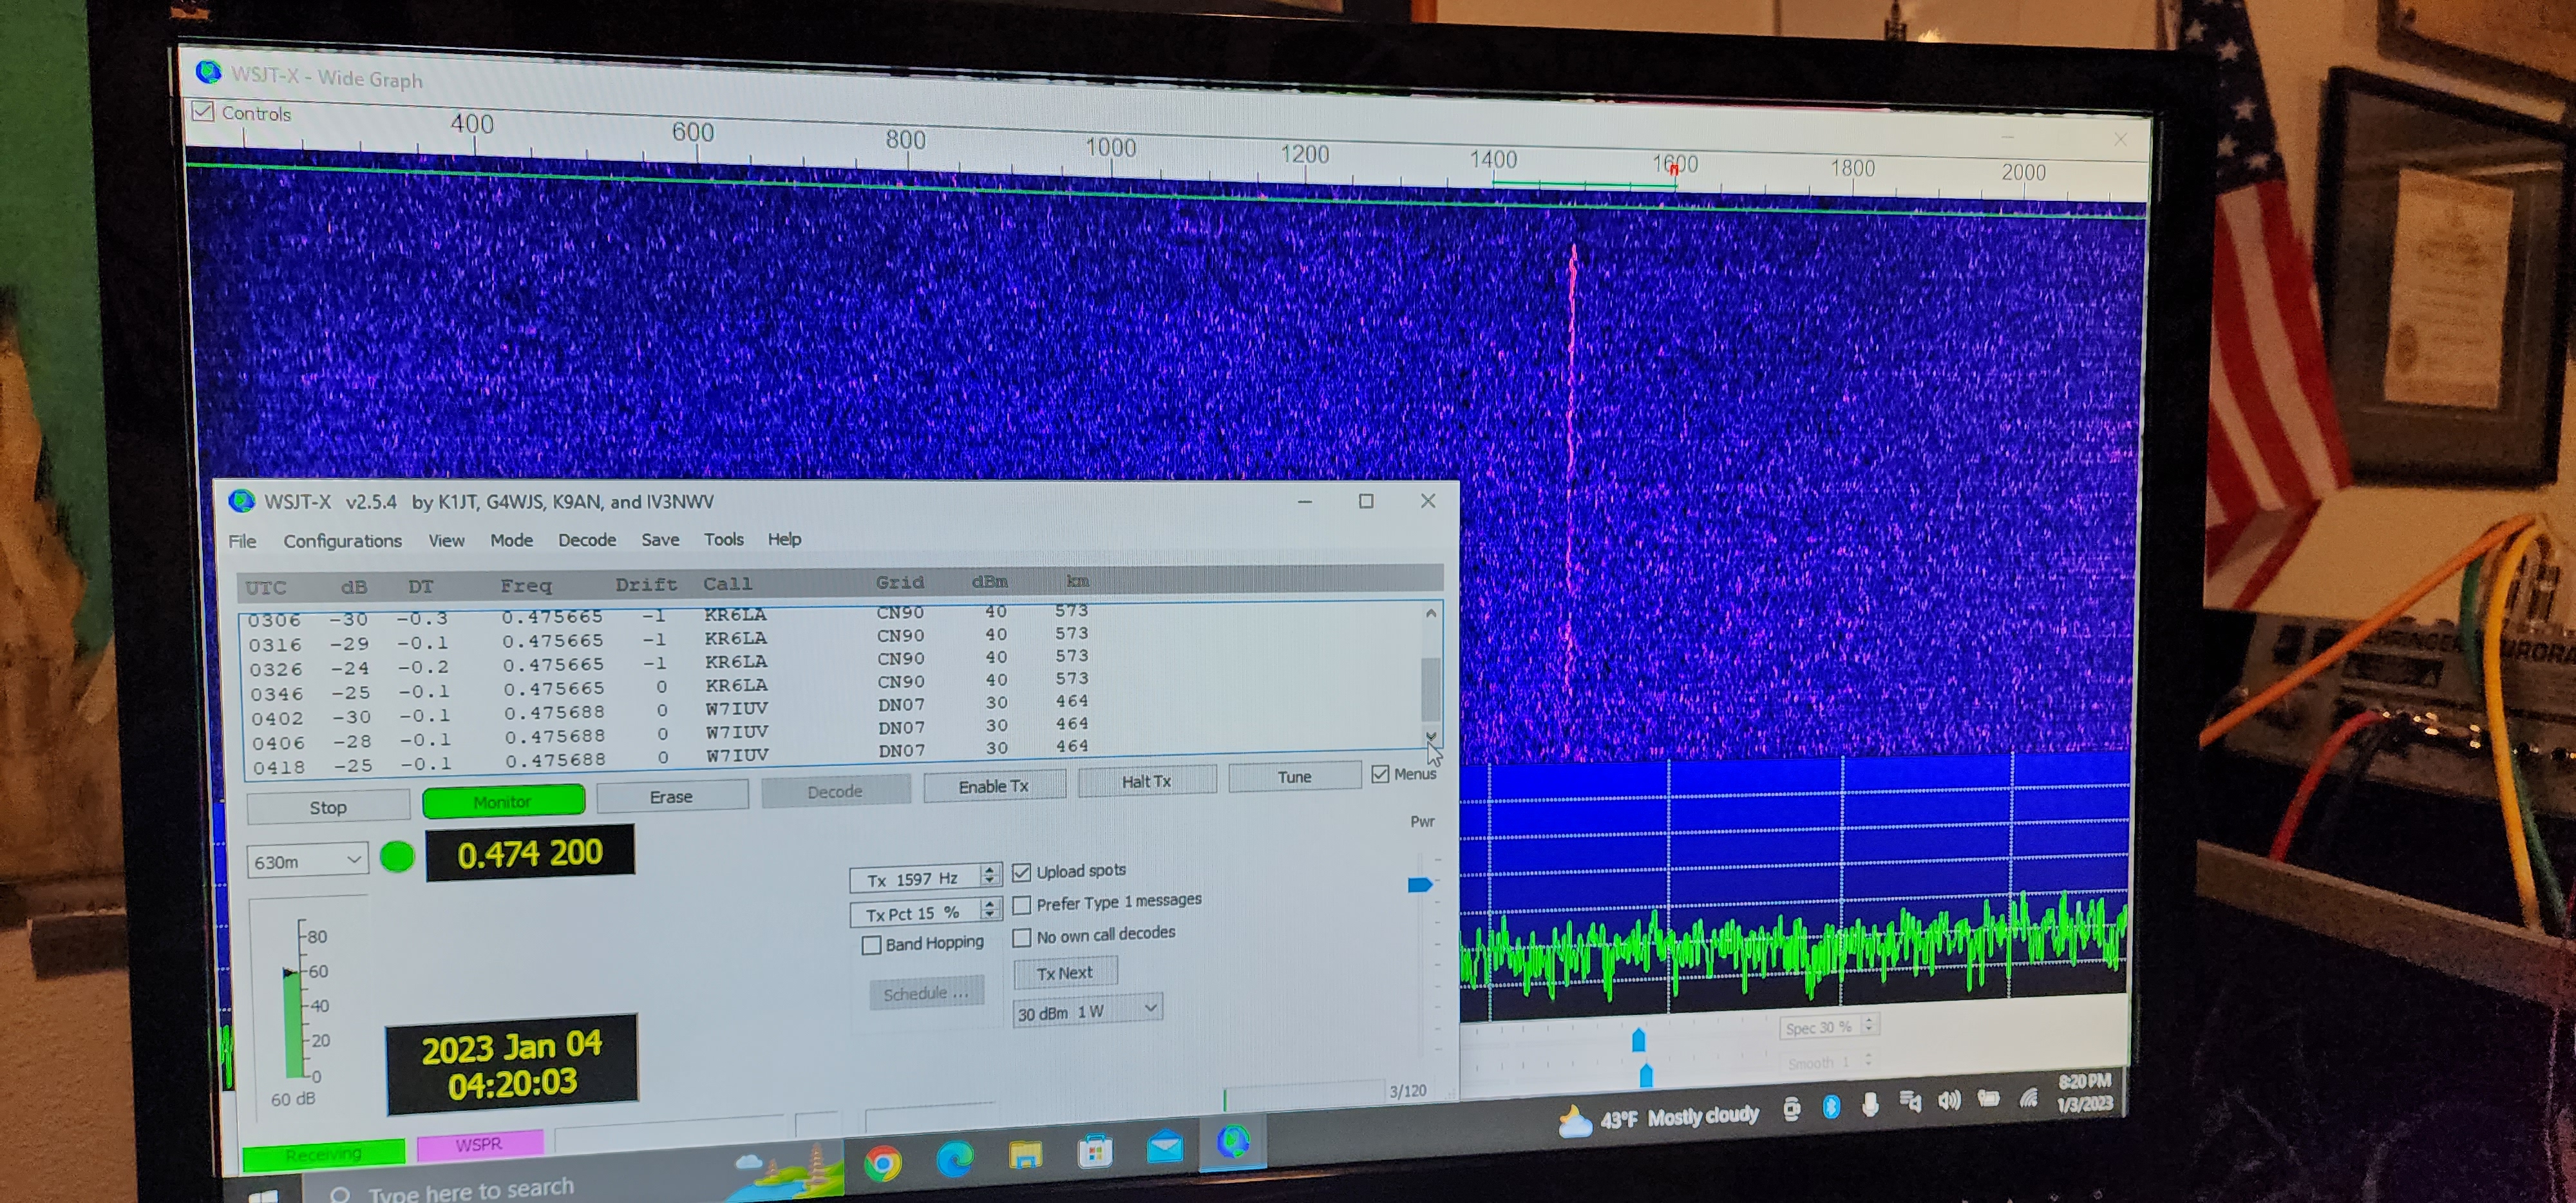This screenshot has height=1203, width=2576.
Task: Click the battery tray icon
Action: pyautogui.click(x=1988, y=1098)
